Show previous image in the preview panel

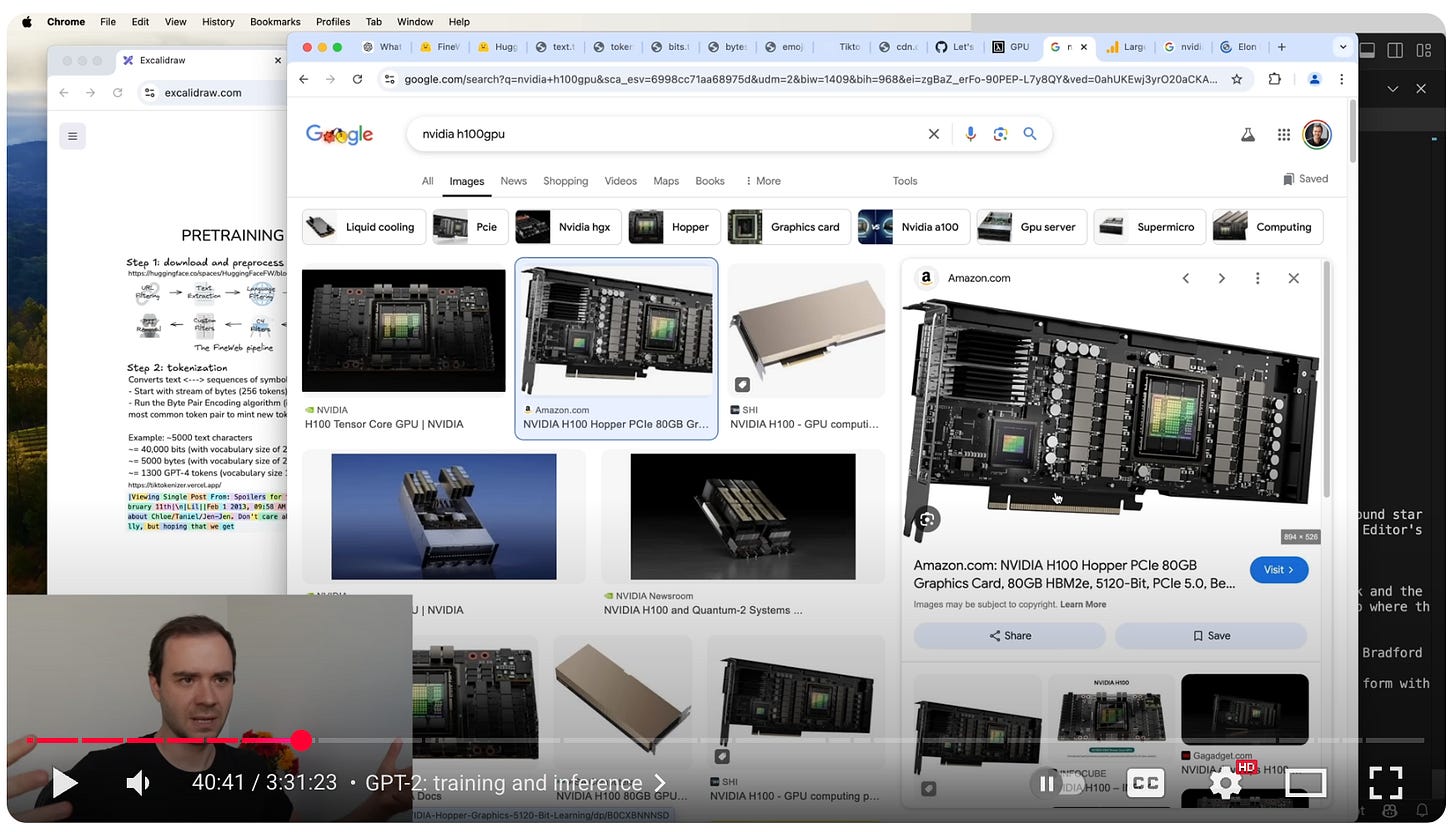pyautogui.click(x=1186, y=278)
